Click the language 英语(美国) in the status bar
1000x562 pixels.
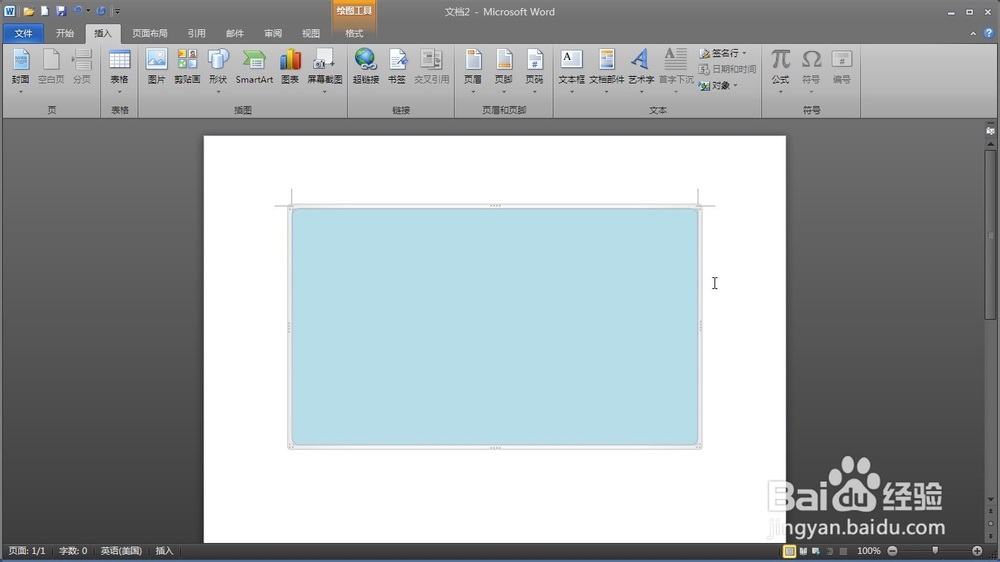coord(121,551)
